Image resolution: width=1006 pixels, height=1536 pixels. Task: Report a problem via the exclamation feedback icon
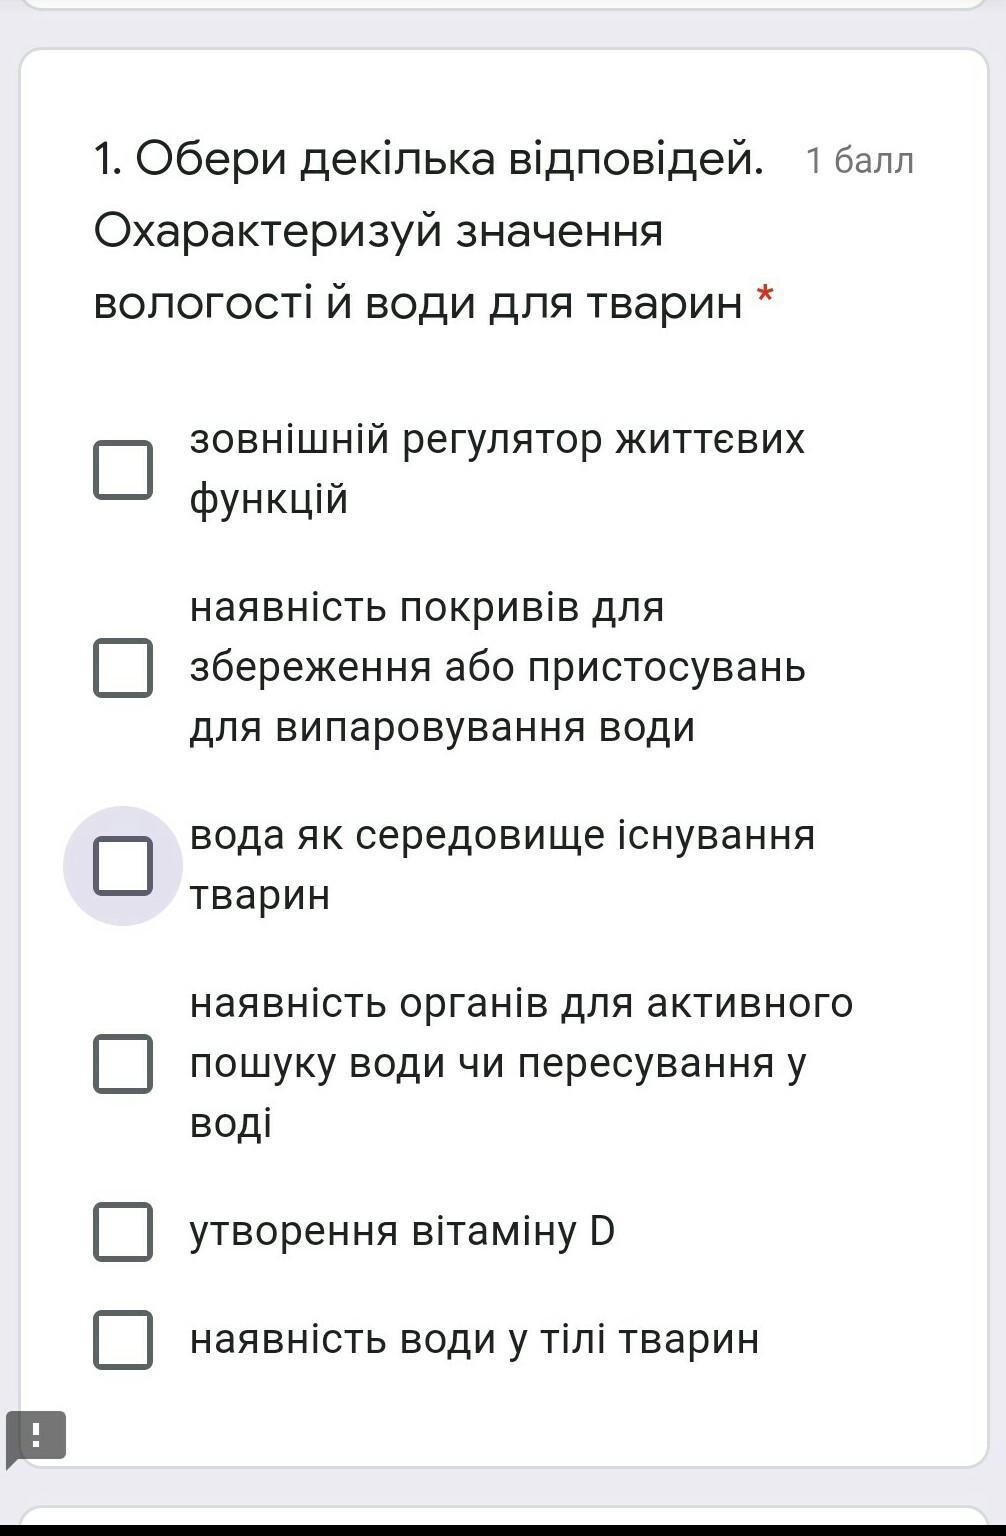tap(36, 1437)
